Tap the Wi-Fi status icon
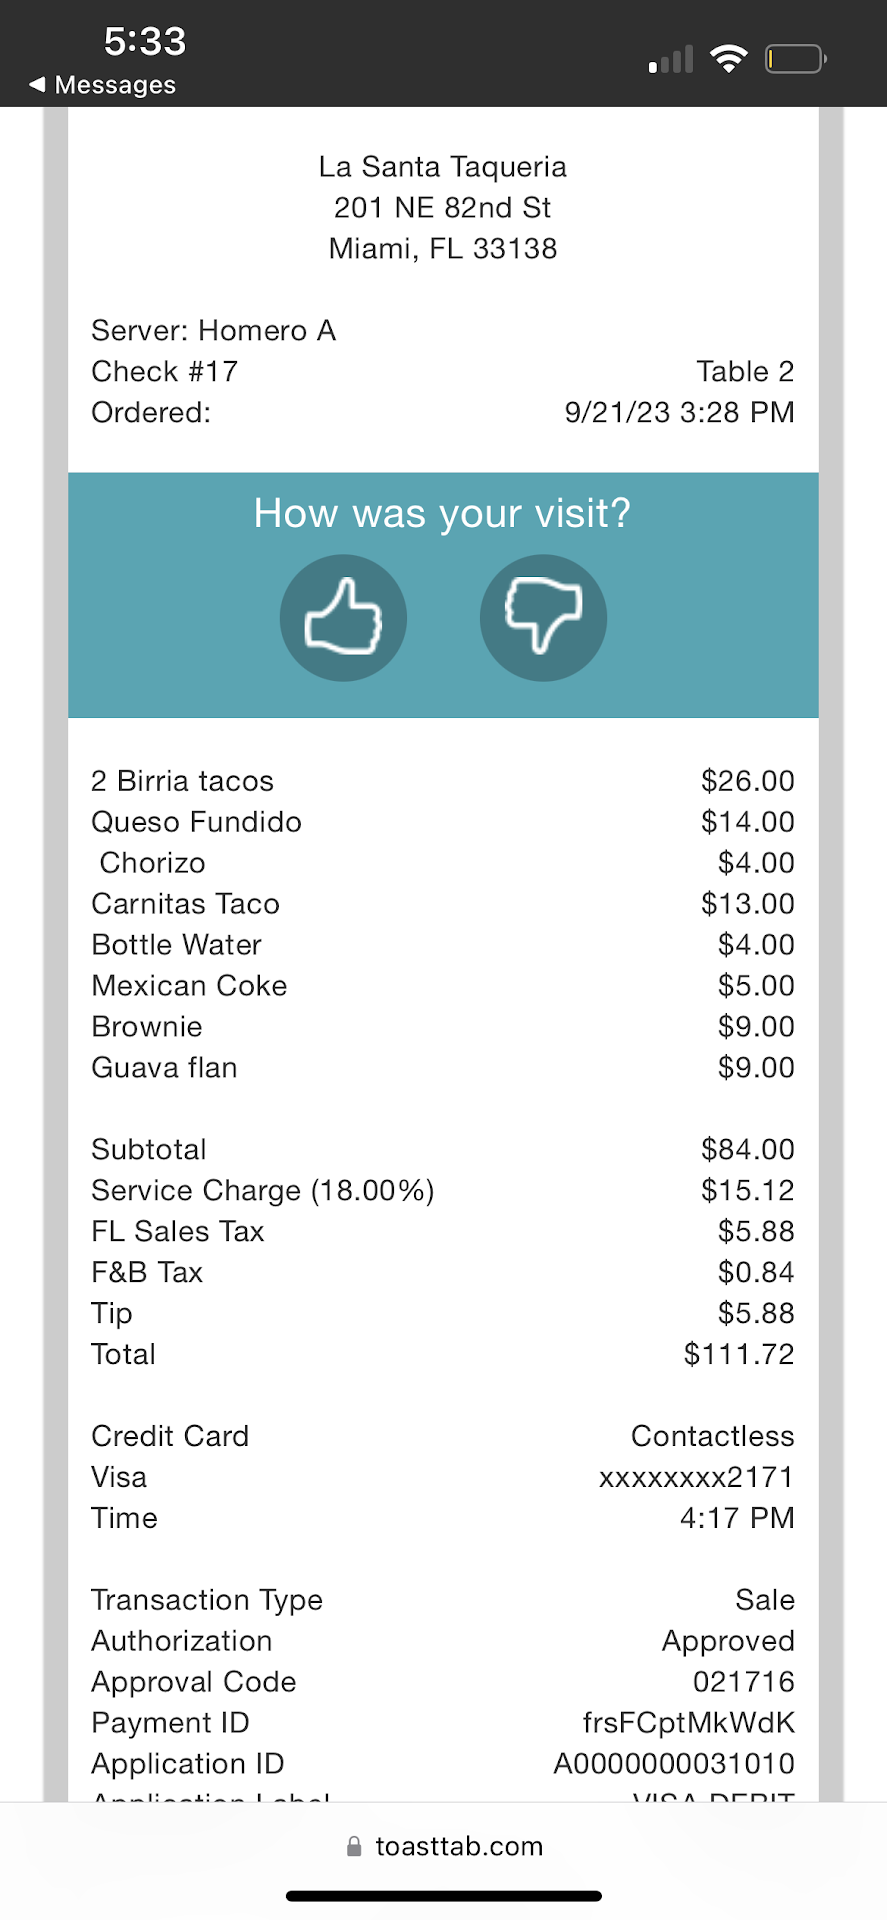Image resolution: width=887 pixels, height=1920 pixels. point(729,59)
